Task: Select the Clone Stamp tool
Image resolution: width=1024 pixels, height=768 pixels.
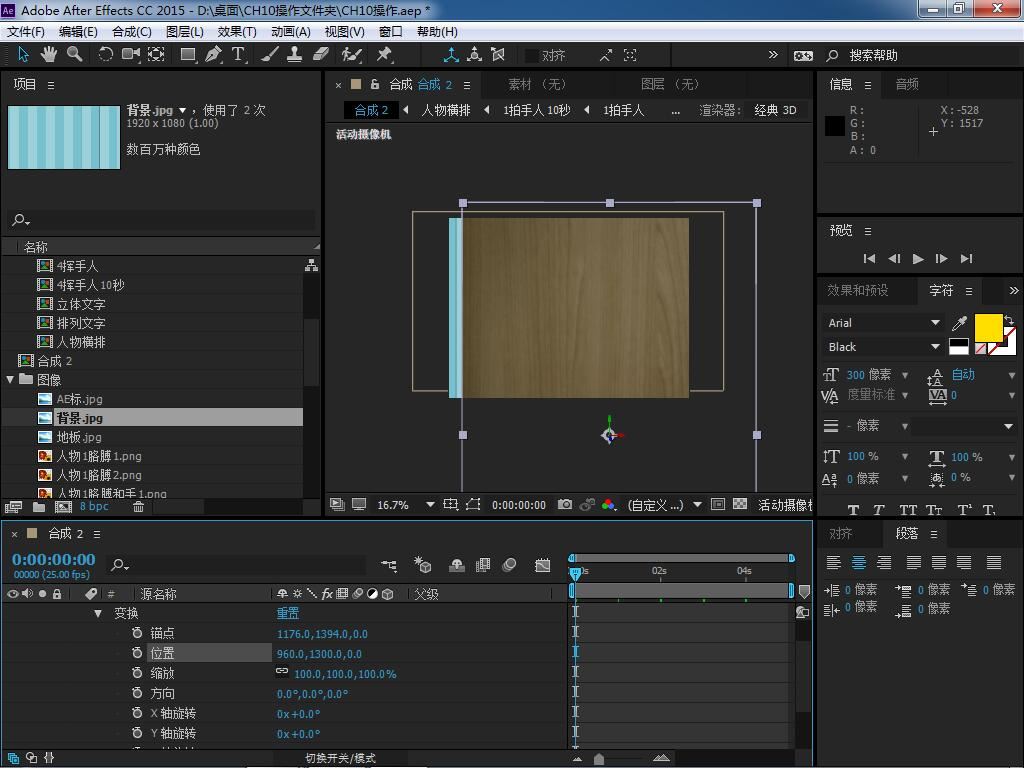Action: [295, 54]
